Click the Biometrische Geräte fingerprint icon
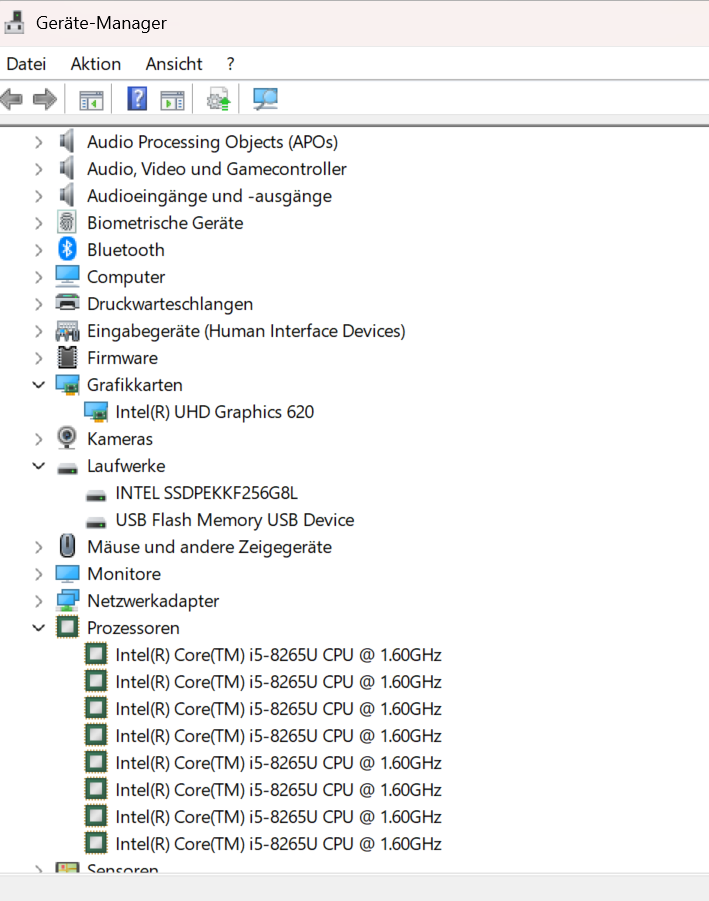This screenshot has width=709, height=901. 67,222
